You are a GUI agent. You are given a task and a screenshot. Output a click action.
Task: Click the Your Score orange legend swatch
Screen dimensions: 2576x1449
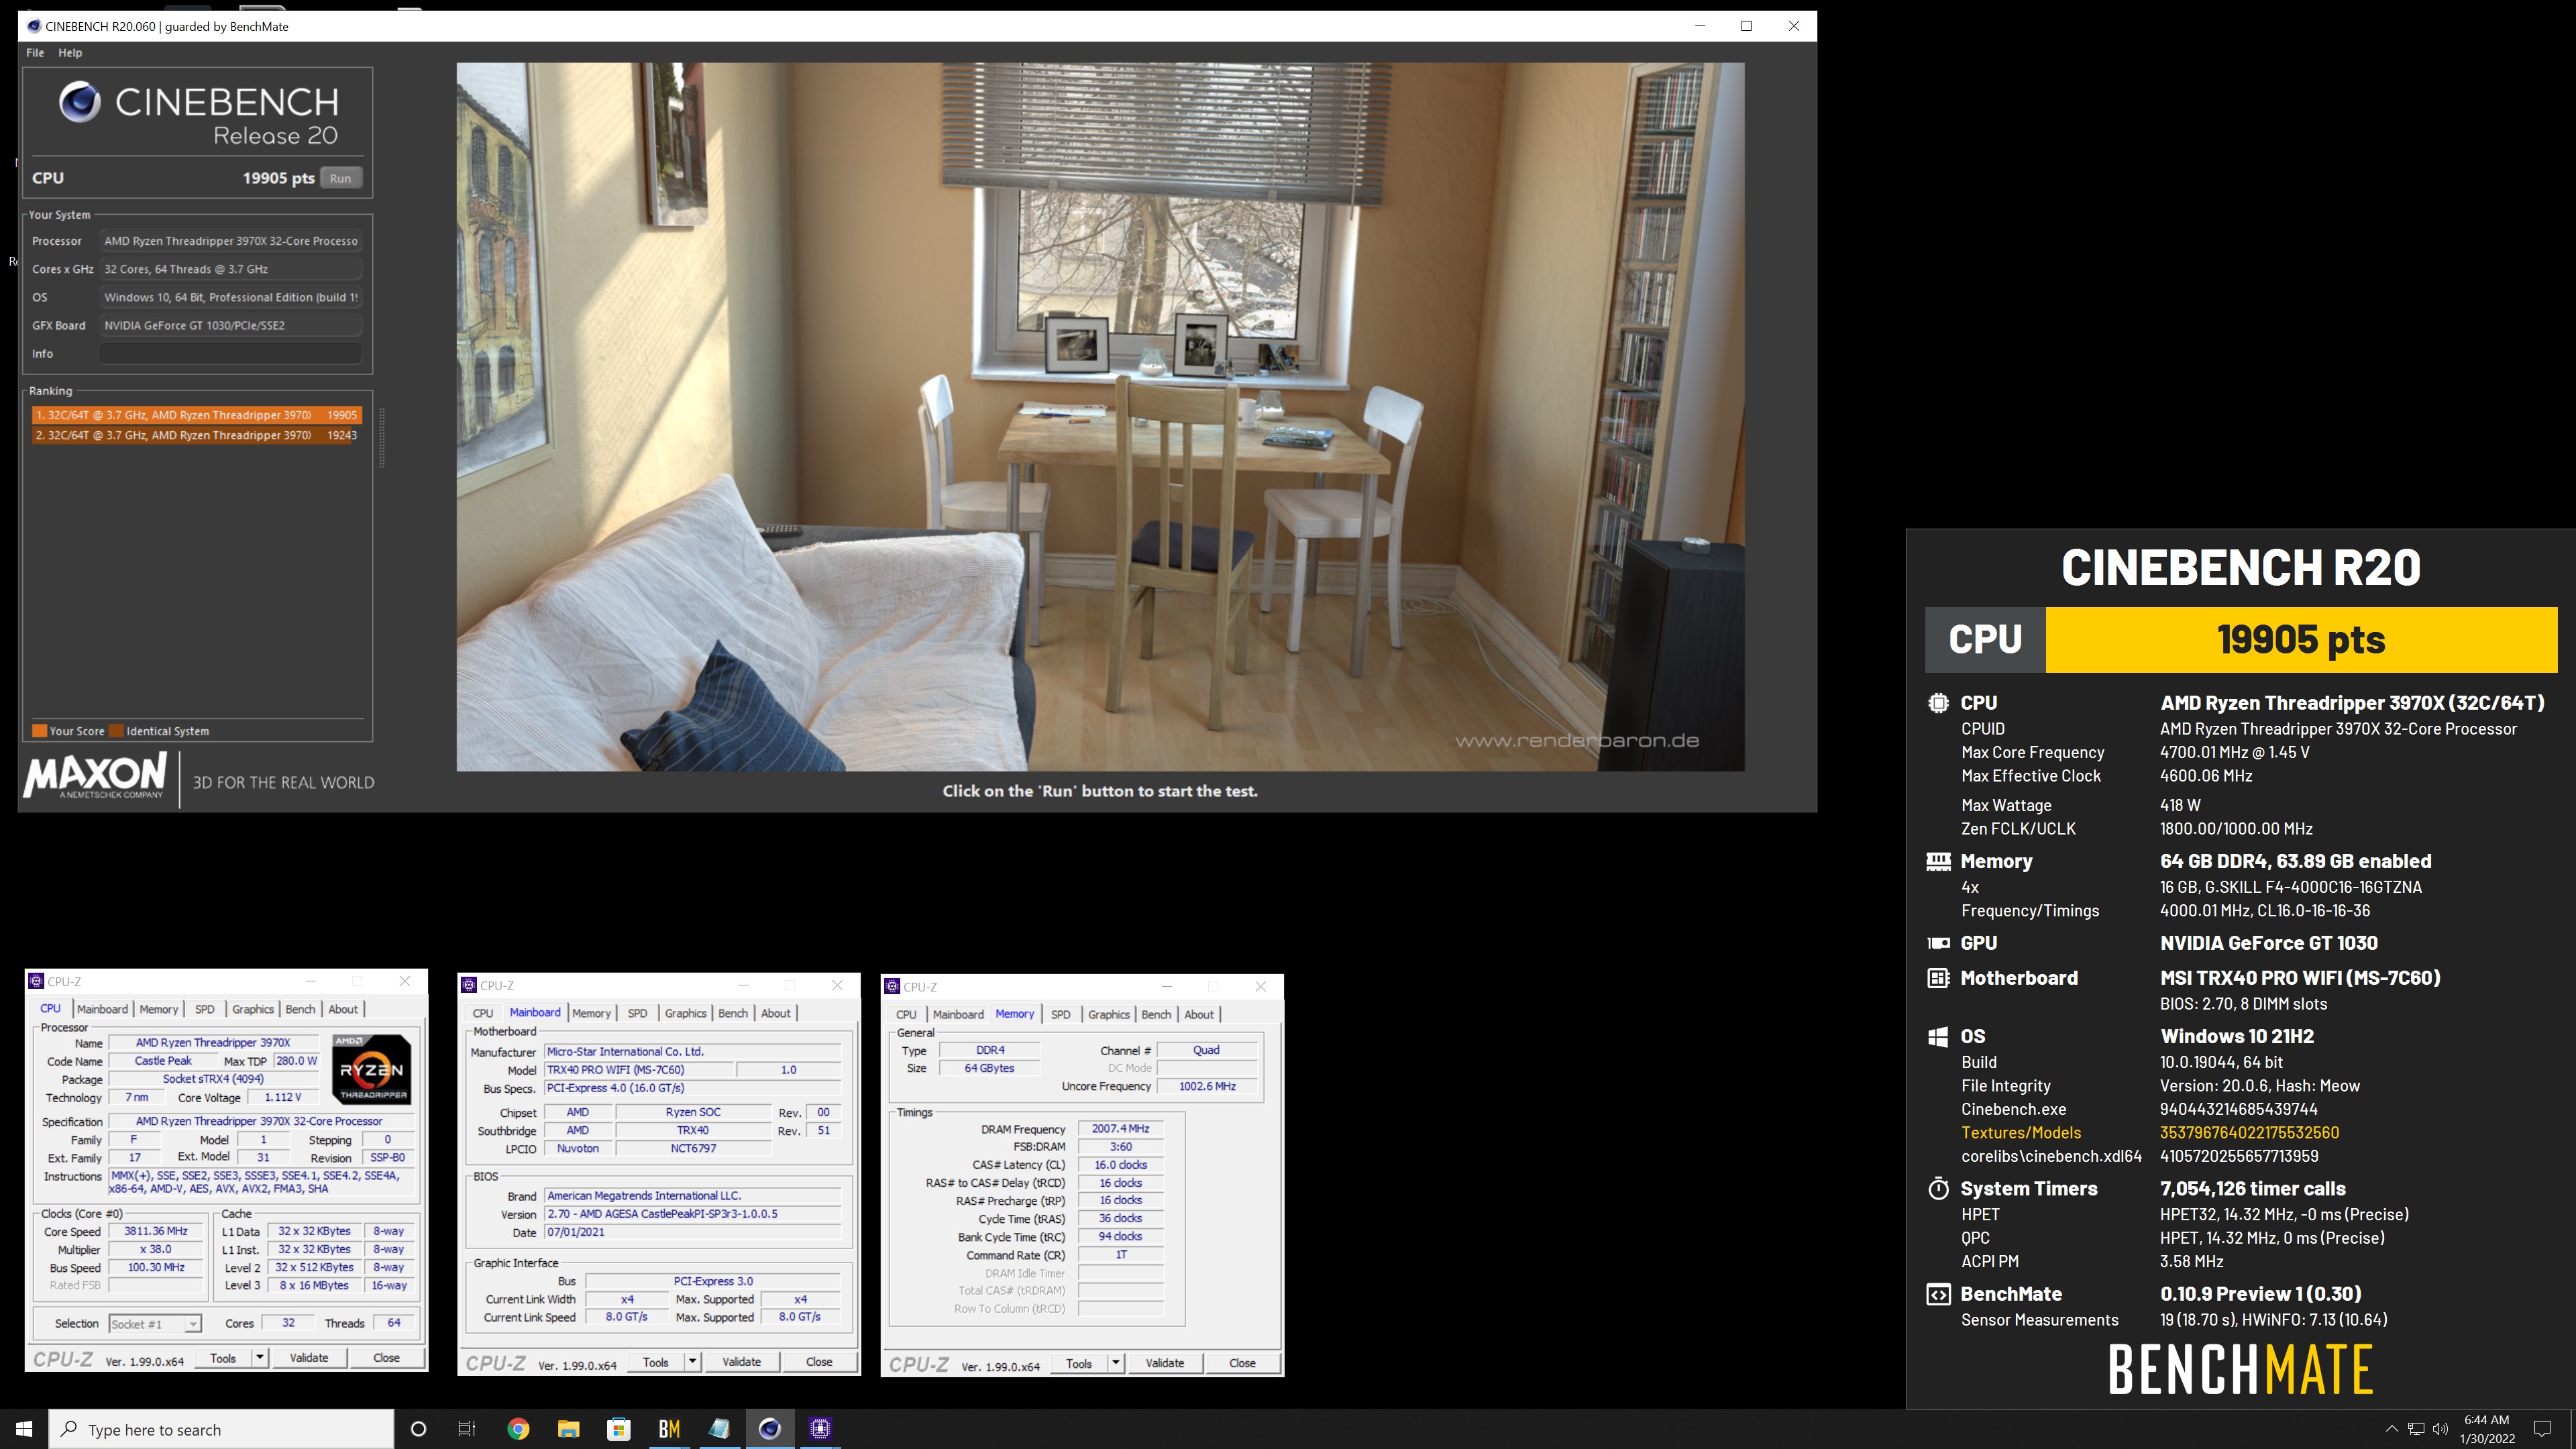coord(39,731)
